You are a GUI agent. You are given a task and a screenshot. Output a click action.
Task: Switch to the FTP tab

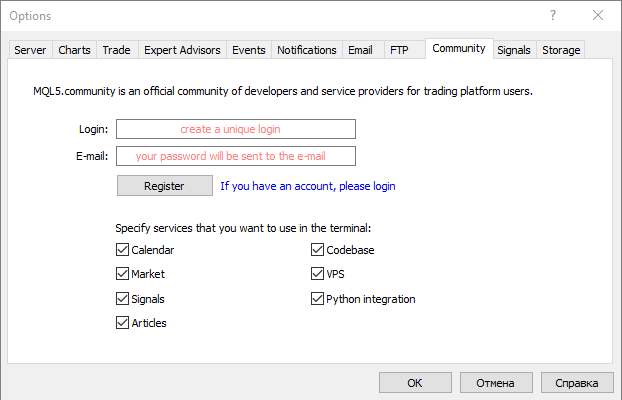pos(399,50)
